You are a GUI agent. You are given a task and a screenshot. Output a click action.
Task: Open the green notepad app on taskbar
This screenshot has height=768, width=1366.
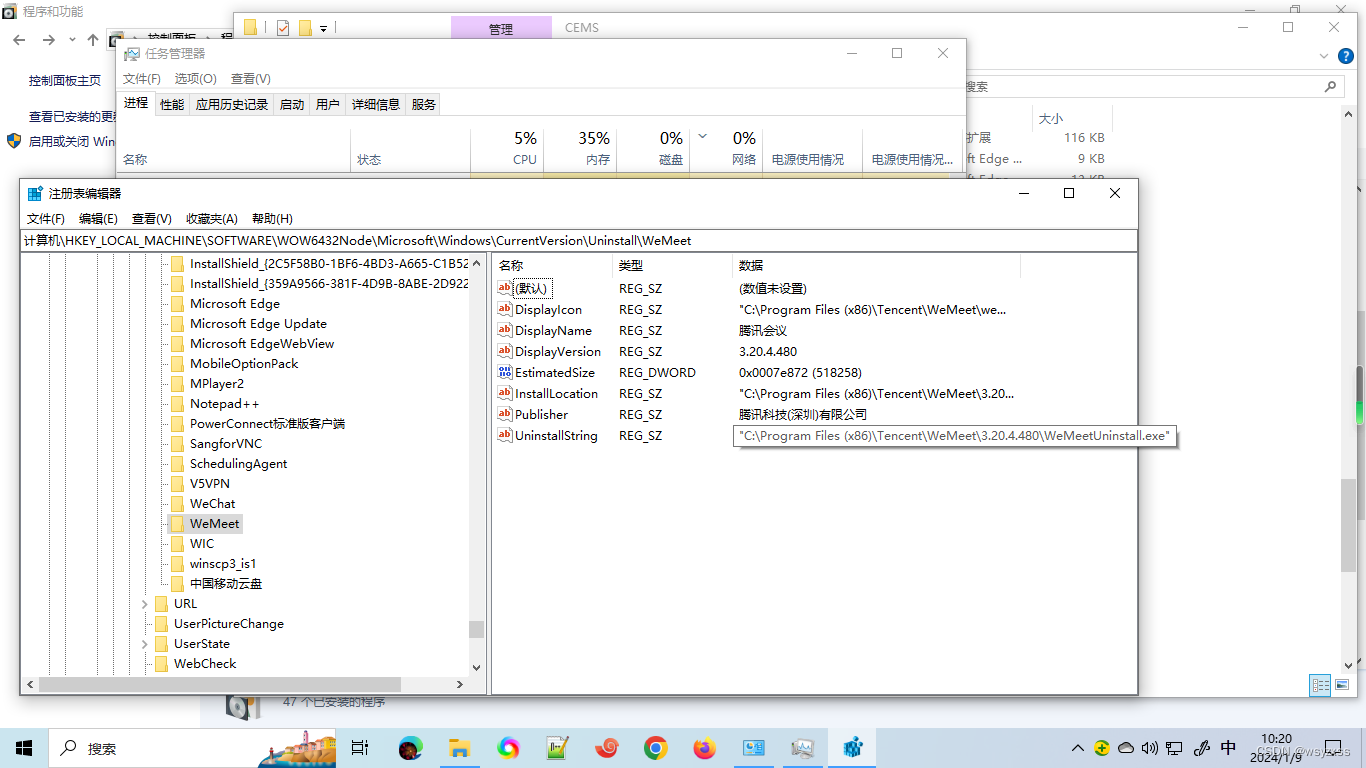click(x=557, y=748)
